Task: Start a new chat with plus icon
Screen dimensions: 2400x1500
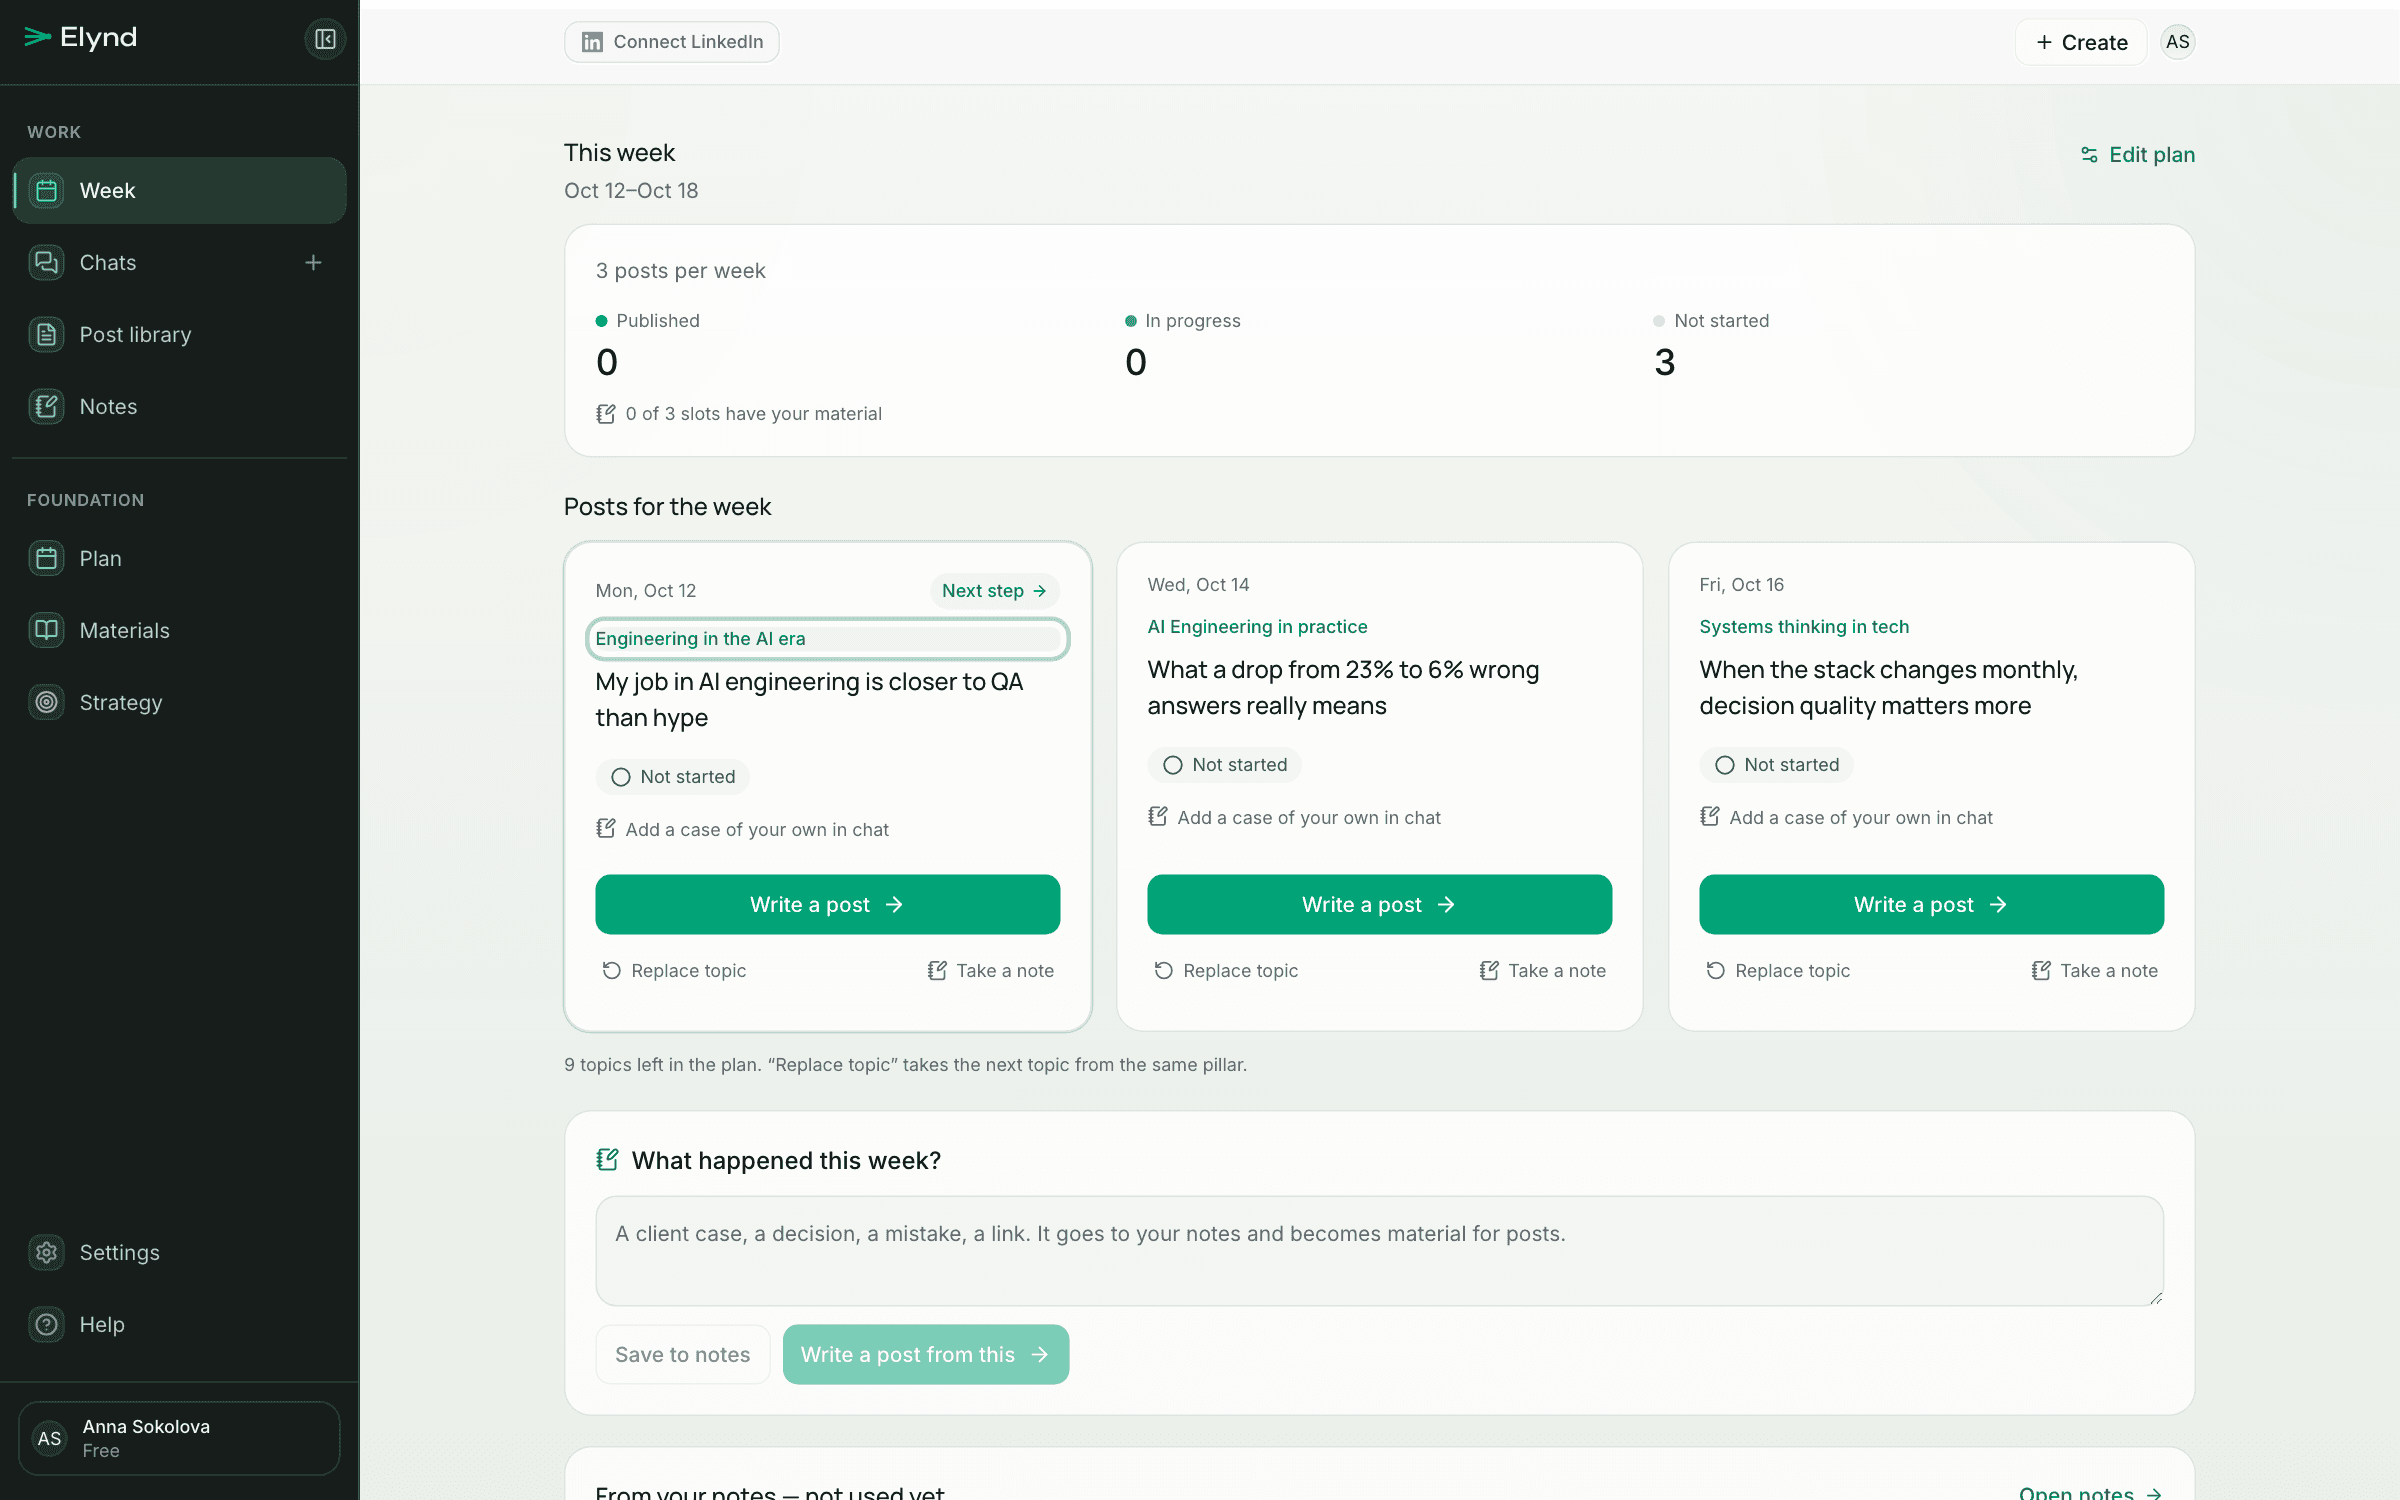Action: [x=313, y=262]
